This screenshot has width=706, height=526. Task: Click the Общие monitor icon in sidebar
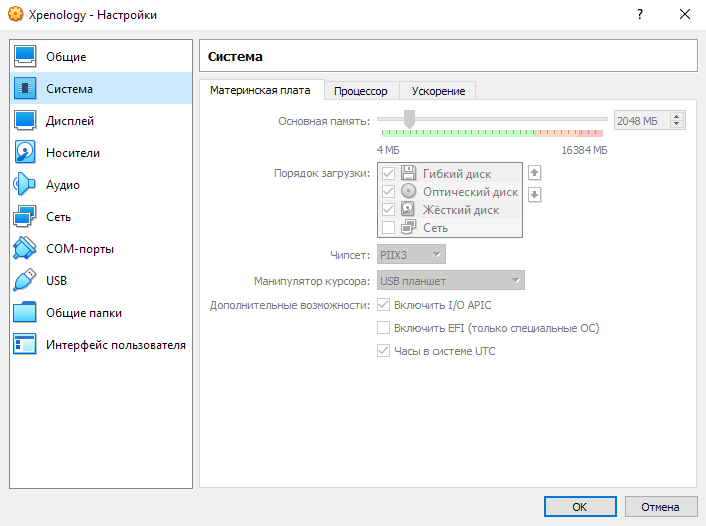pyautogui.click(x=25, y=56)
